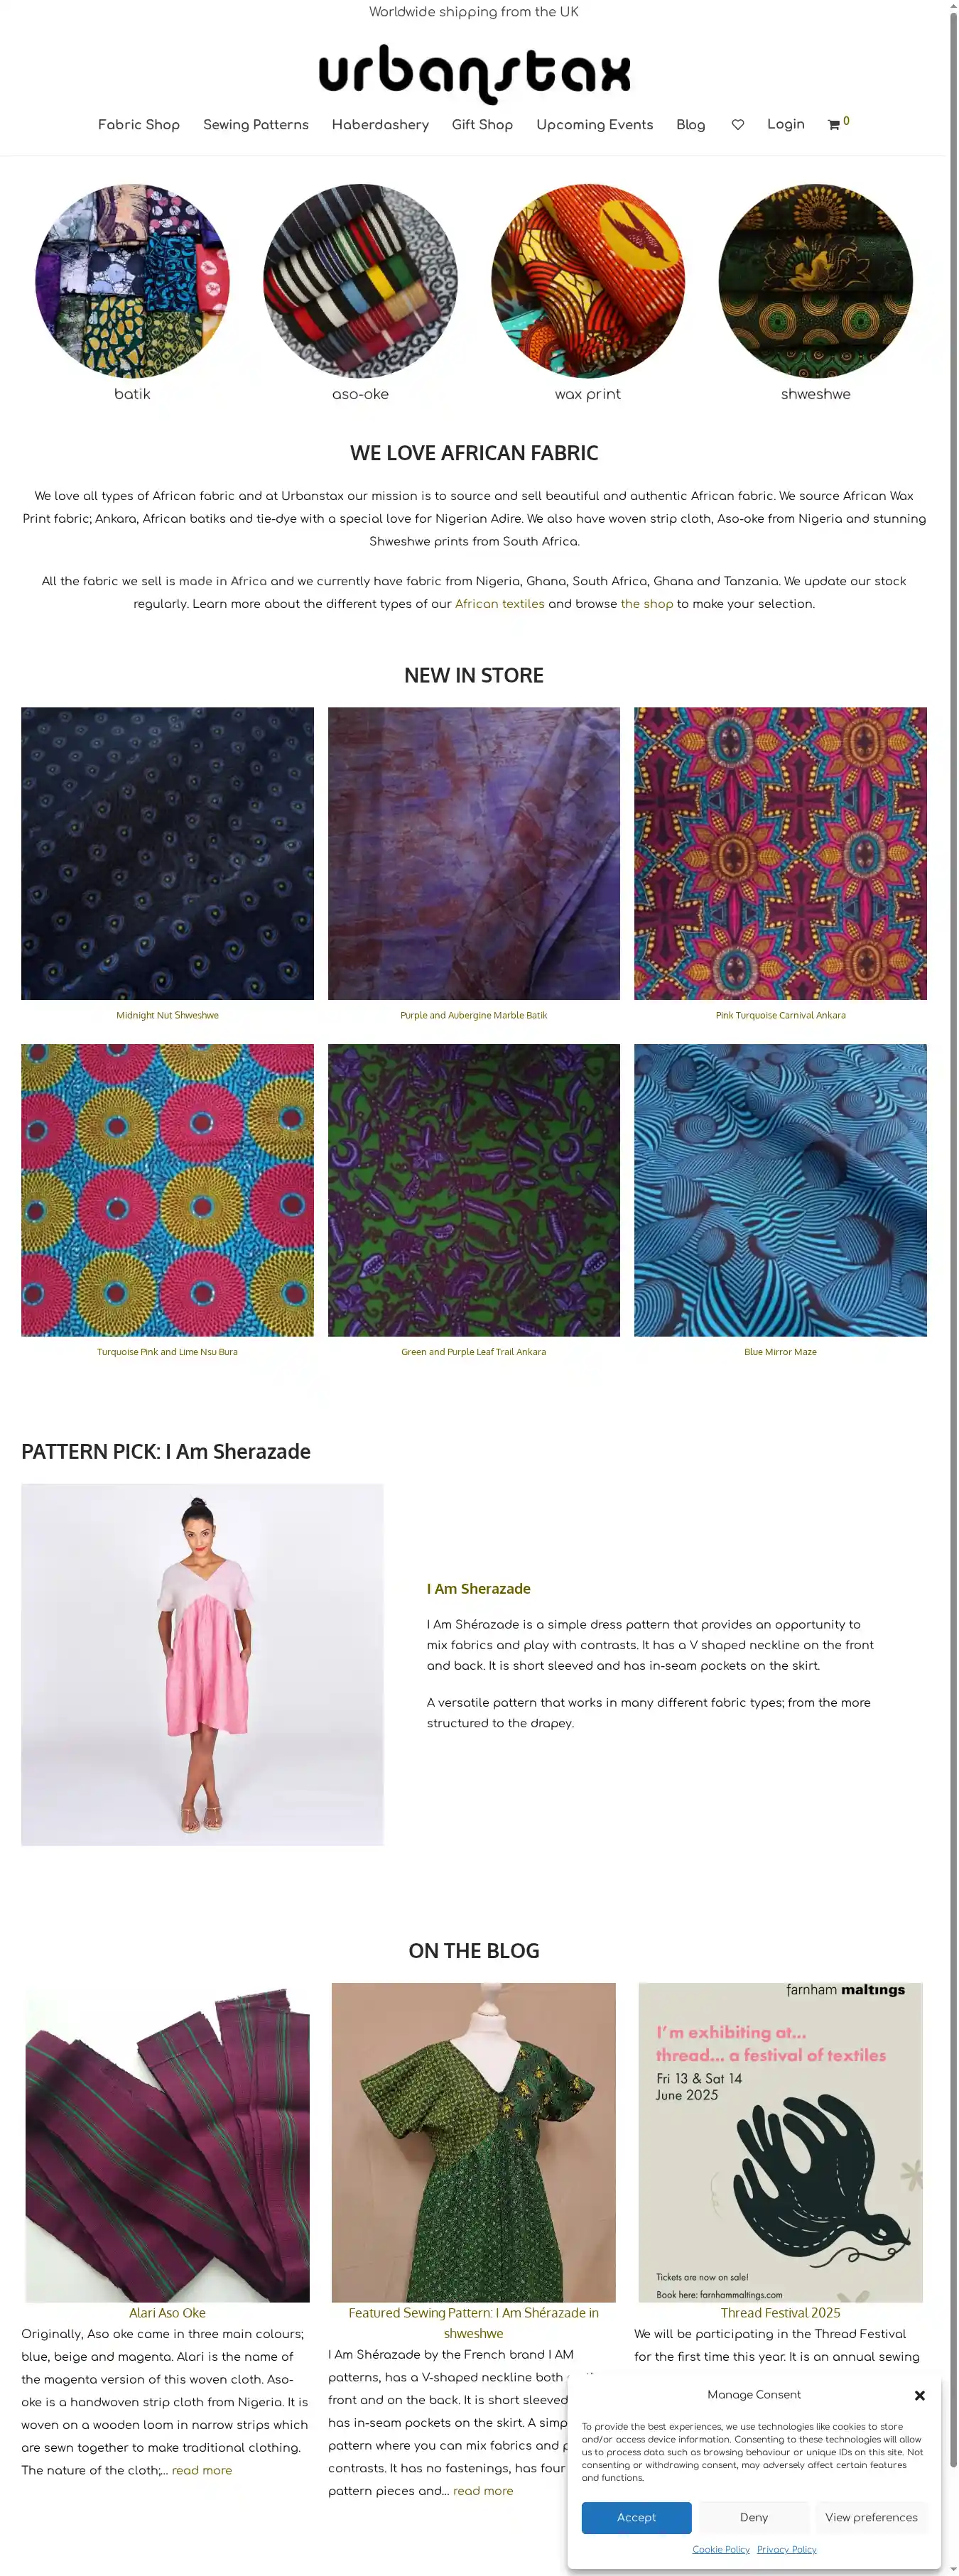The image size is (959, 2576).
Task: Follow the African textiles link
Action: (500, 604)
